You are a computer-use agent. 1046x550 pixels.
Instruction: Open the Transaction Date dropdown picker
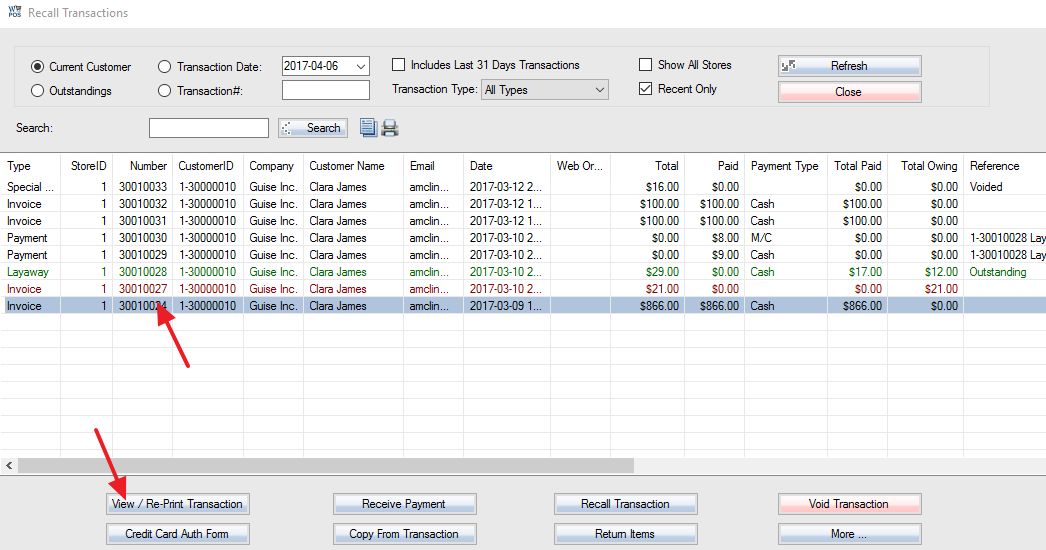pos(361,66)
